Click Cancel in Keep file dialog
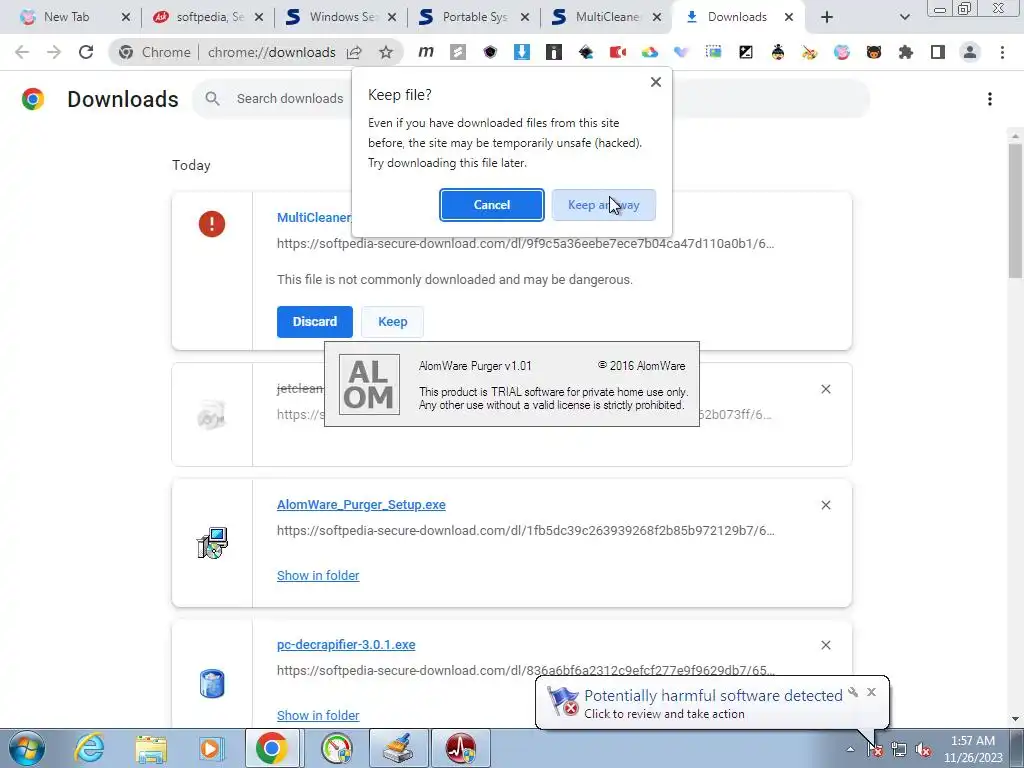This screenshot has width=1024, height=768. (x=492, y=205)
